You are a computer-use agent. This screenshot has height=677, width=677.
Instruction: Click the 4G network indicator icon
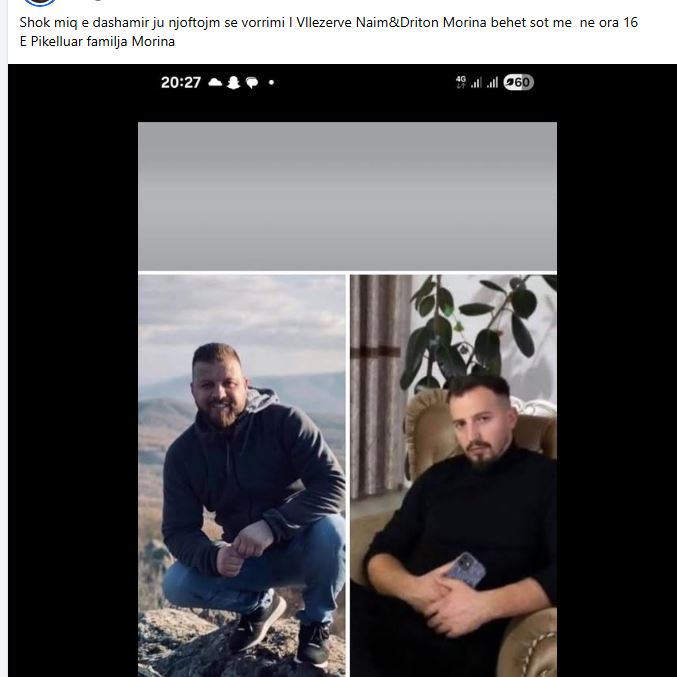pos(461,82)
